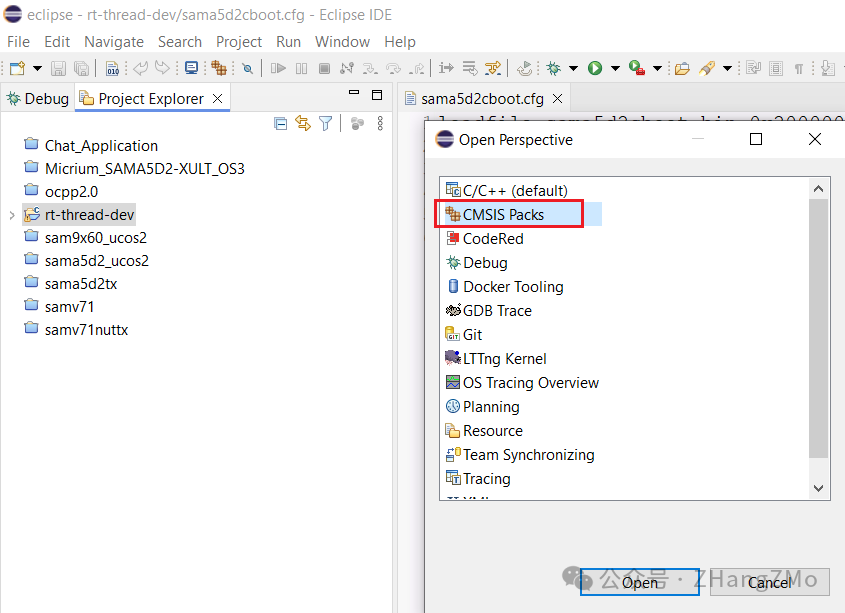Click the Search flashlight toolbar icon

707,68
